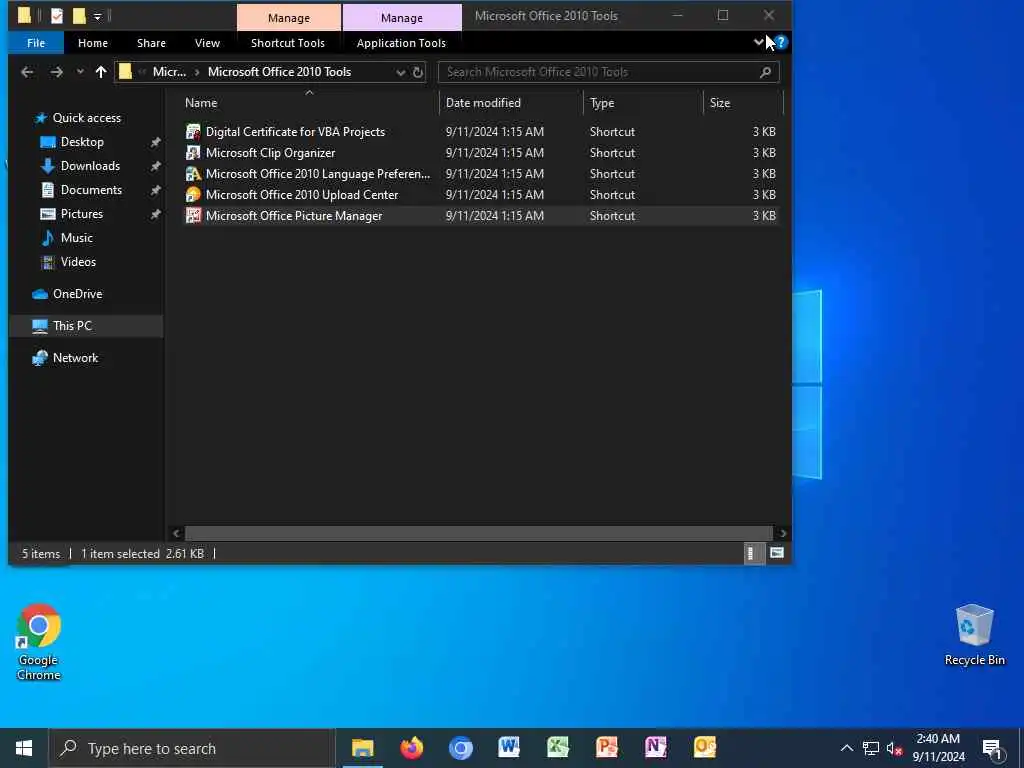Viewport: 1024px width, 768px height.
Task: Expand the ribbon with the chevron
Action: 758,42
